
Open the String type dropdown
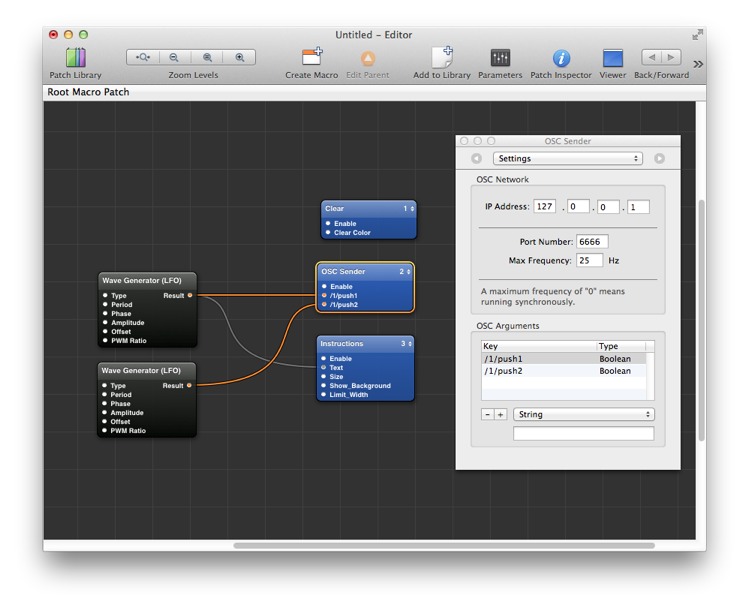[x=583, y=414]
